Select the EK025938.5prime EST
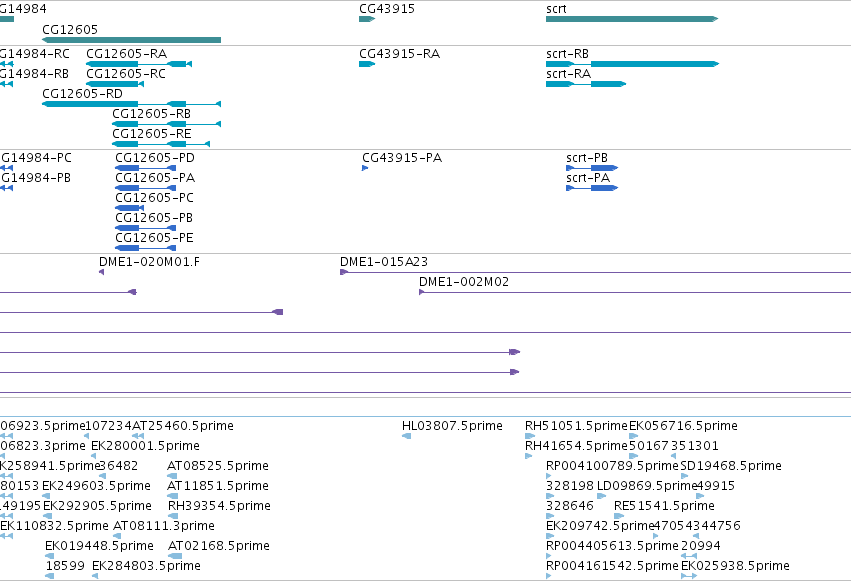The width and height of the screenshot is (851, 581). coord(689,576)
